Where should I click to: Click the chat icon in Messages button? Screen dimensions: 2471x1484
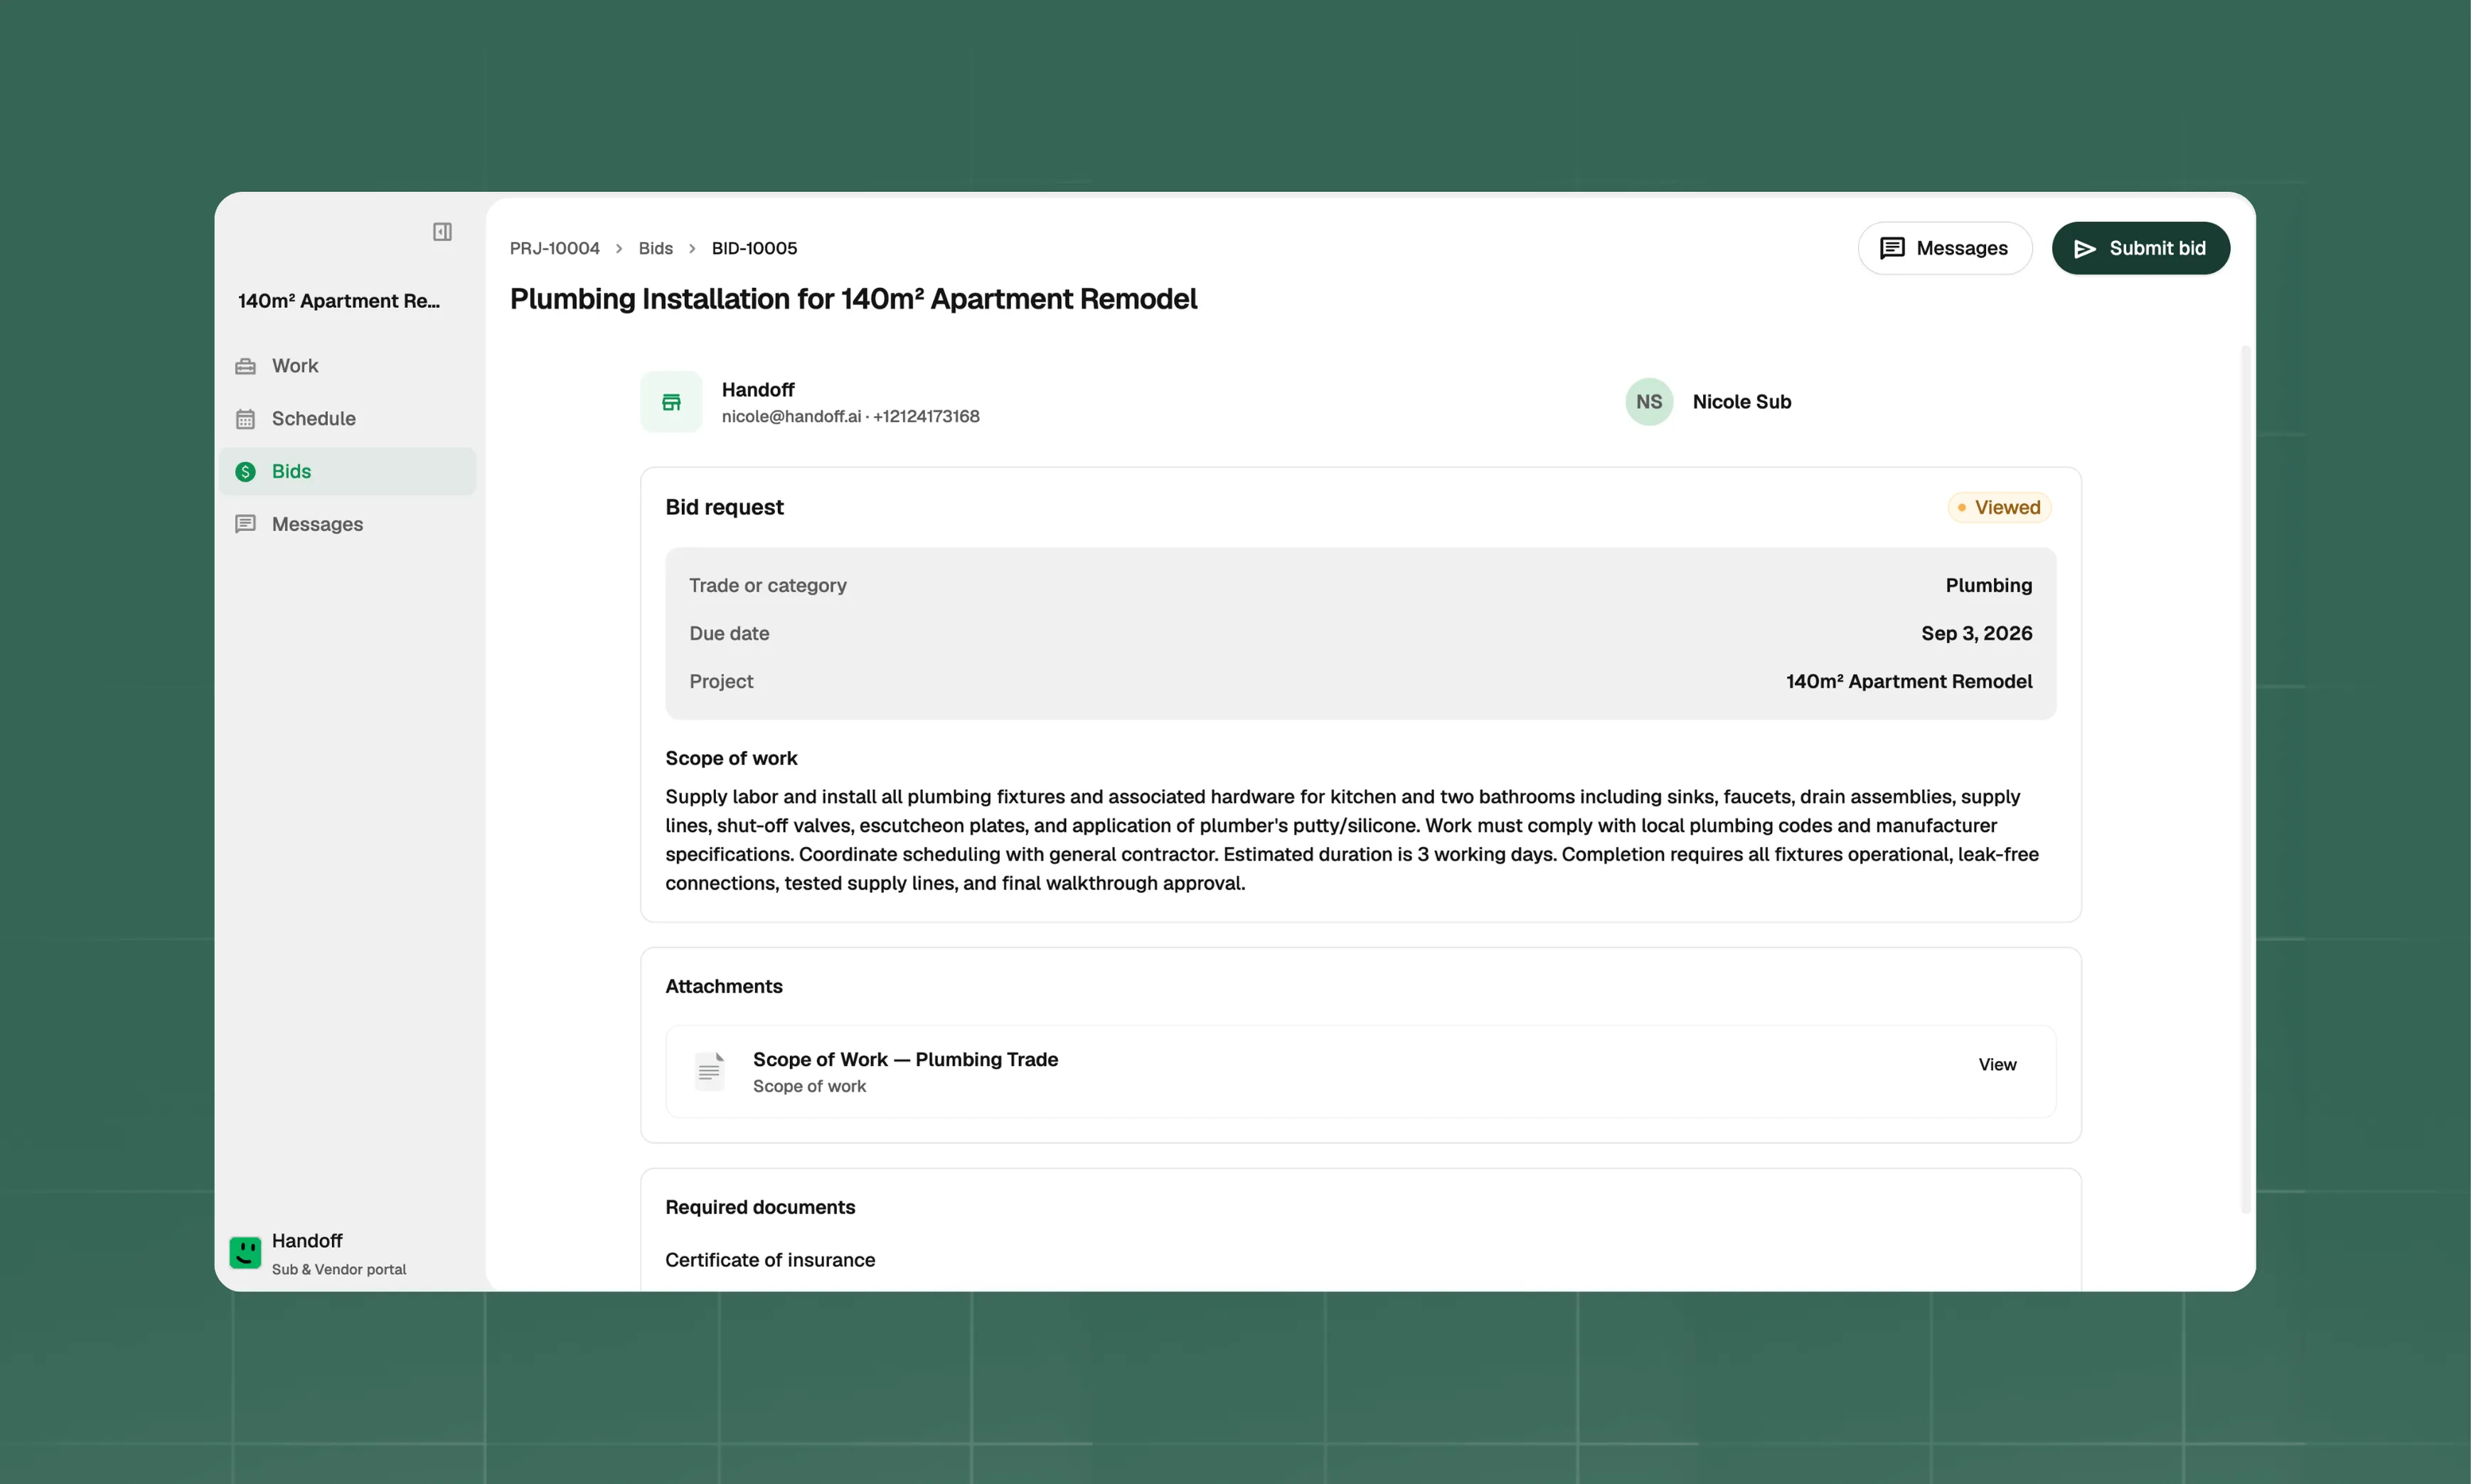pos(1892,248)
